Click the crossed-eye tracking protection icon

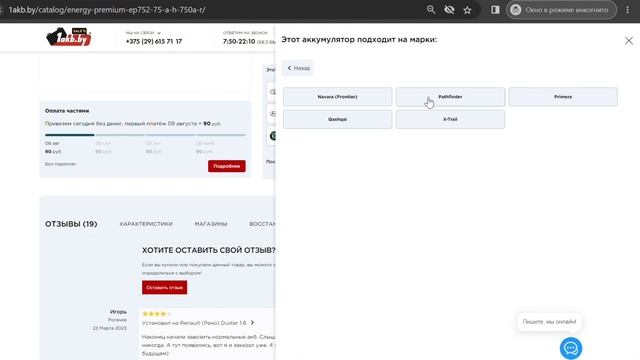coord(449,10)
